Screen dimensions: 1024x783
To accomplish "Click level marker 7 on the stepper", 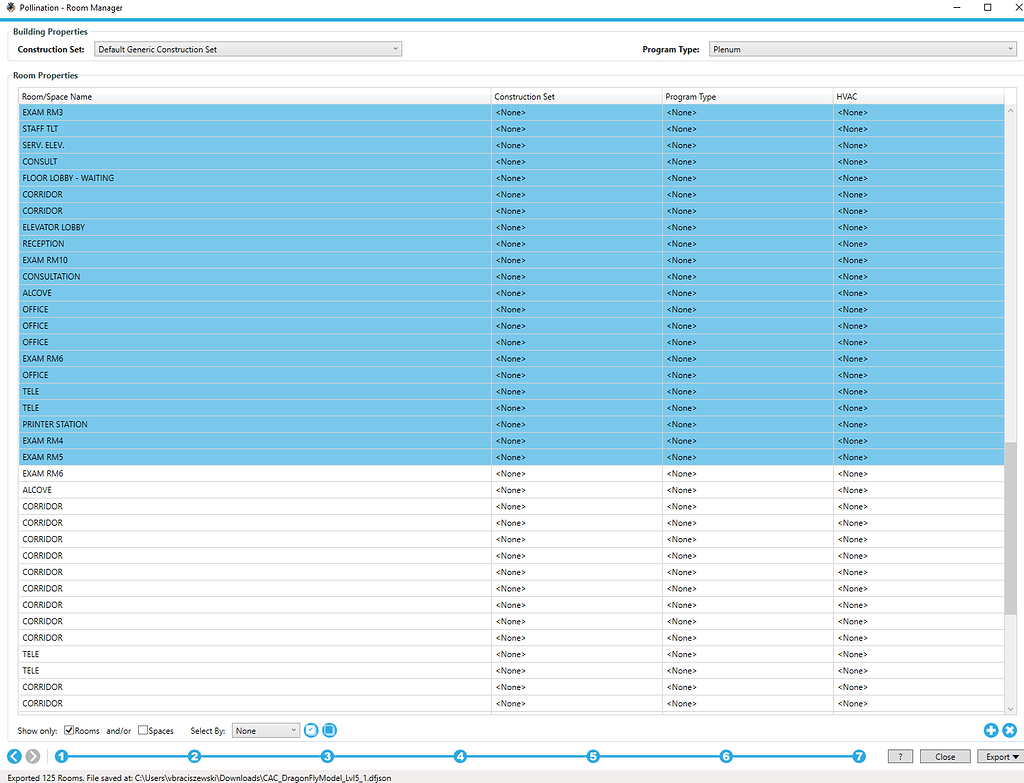I will tap(859, 757).
